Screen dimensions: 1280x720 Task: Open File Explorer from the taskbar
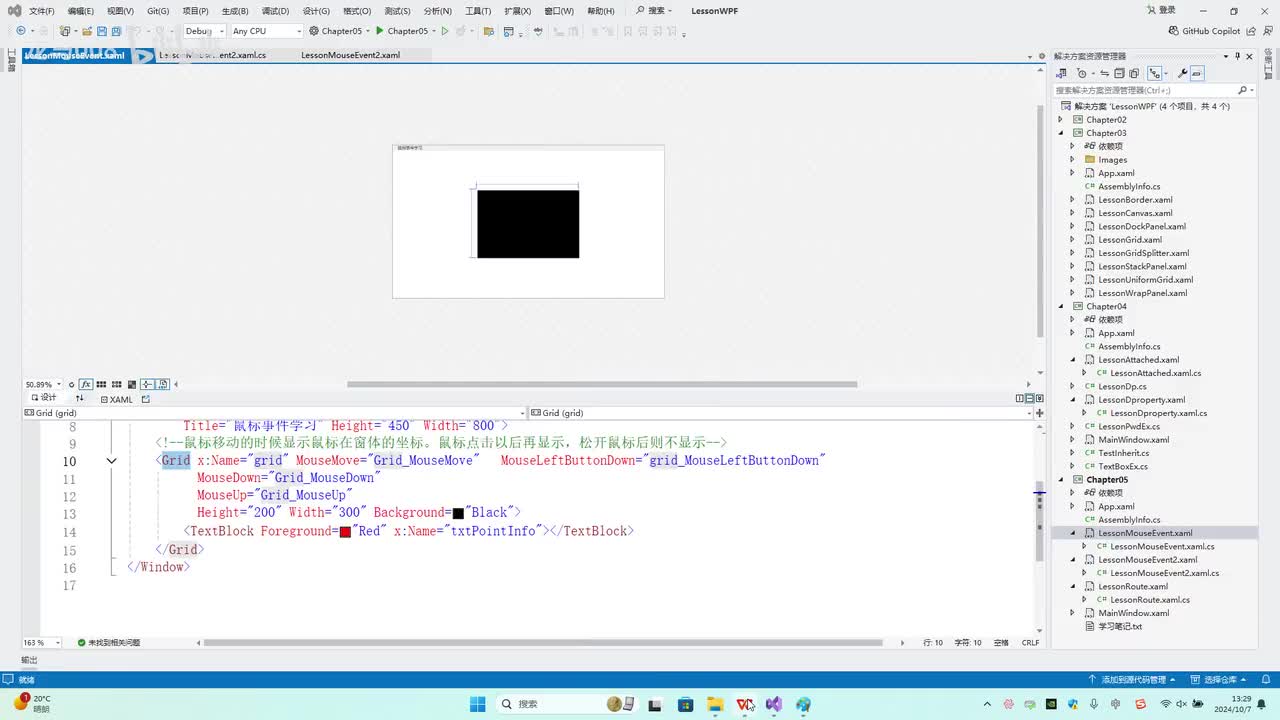click(x=715, y=704)
